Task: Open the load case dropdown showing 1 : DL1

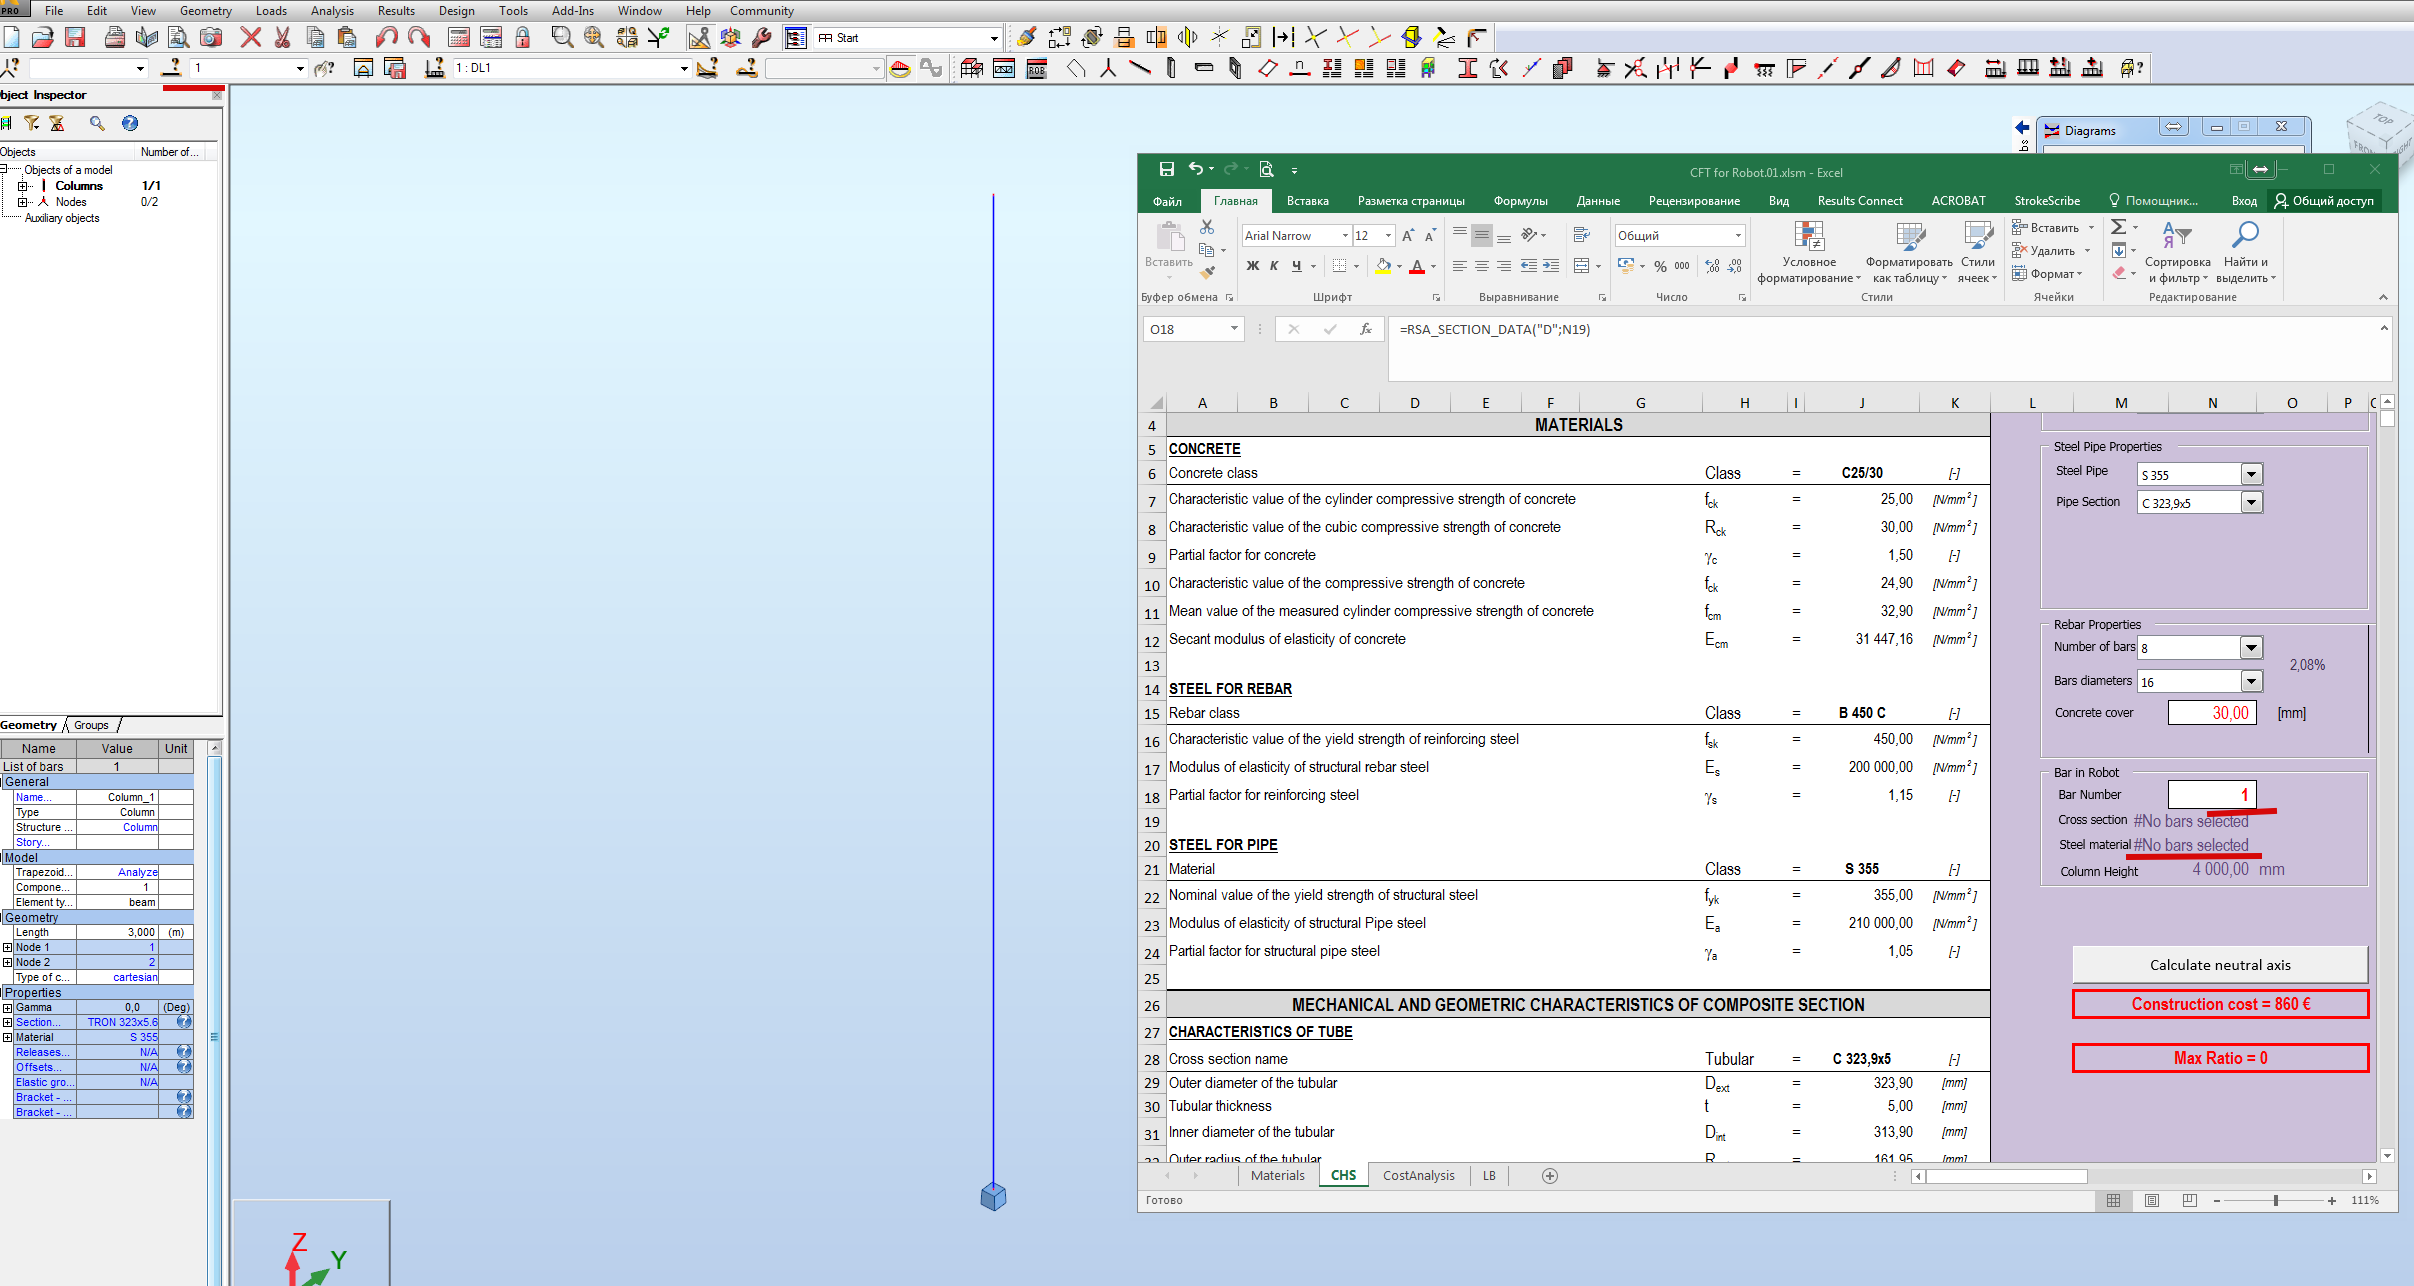Action: [683, 68]
